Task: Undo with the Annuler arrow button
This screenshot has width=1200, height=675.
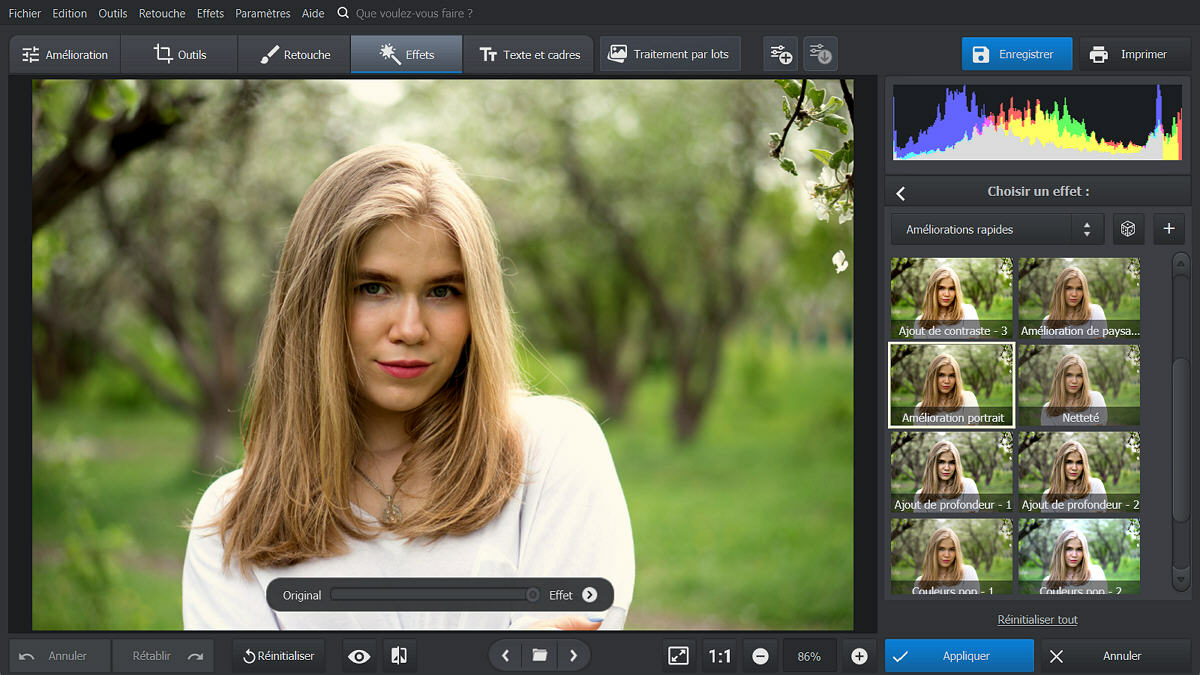Action: point(60,656)
